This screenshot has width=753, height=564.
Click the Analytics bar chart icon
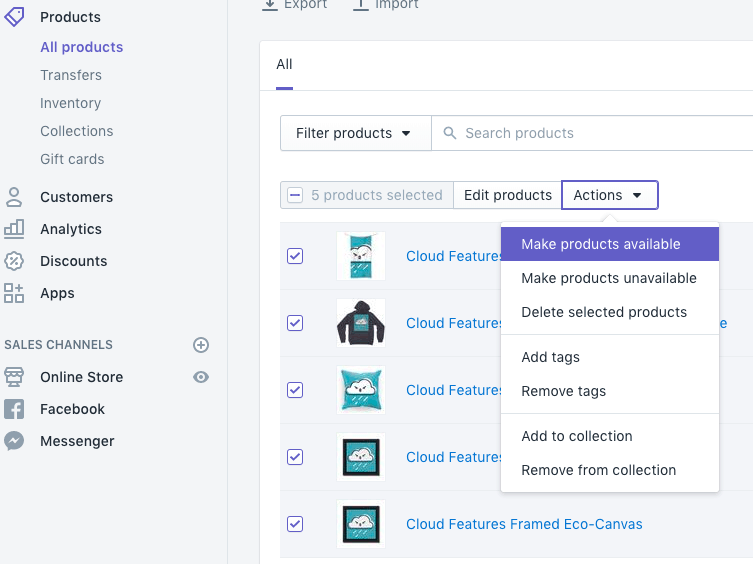[14, 229]
